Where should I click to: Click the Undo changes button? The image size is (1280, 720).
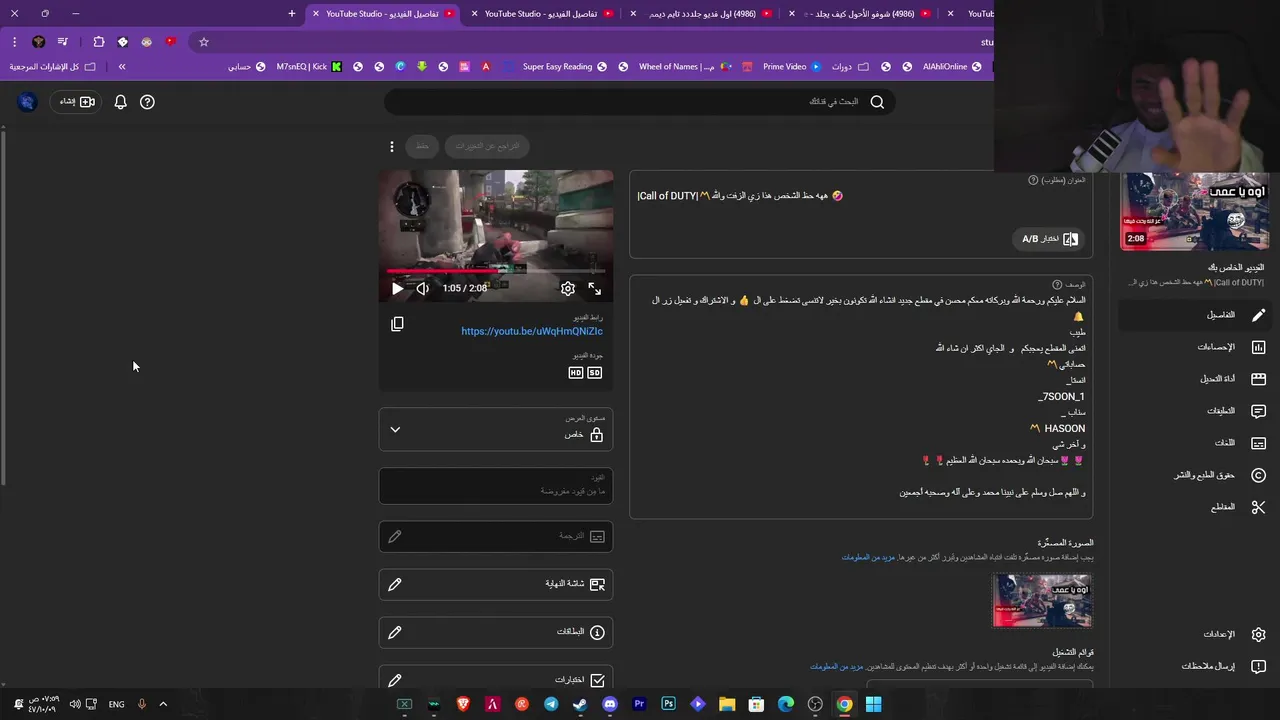click(487, 146)
